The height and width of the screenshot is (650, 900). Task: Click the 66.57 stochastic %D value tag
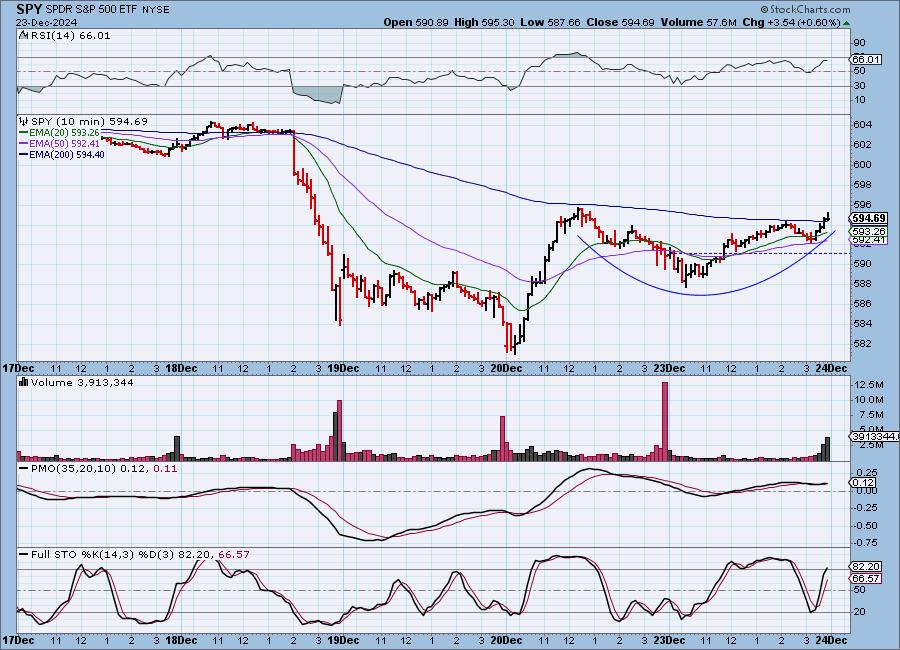[x=866, y=578]
